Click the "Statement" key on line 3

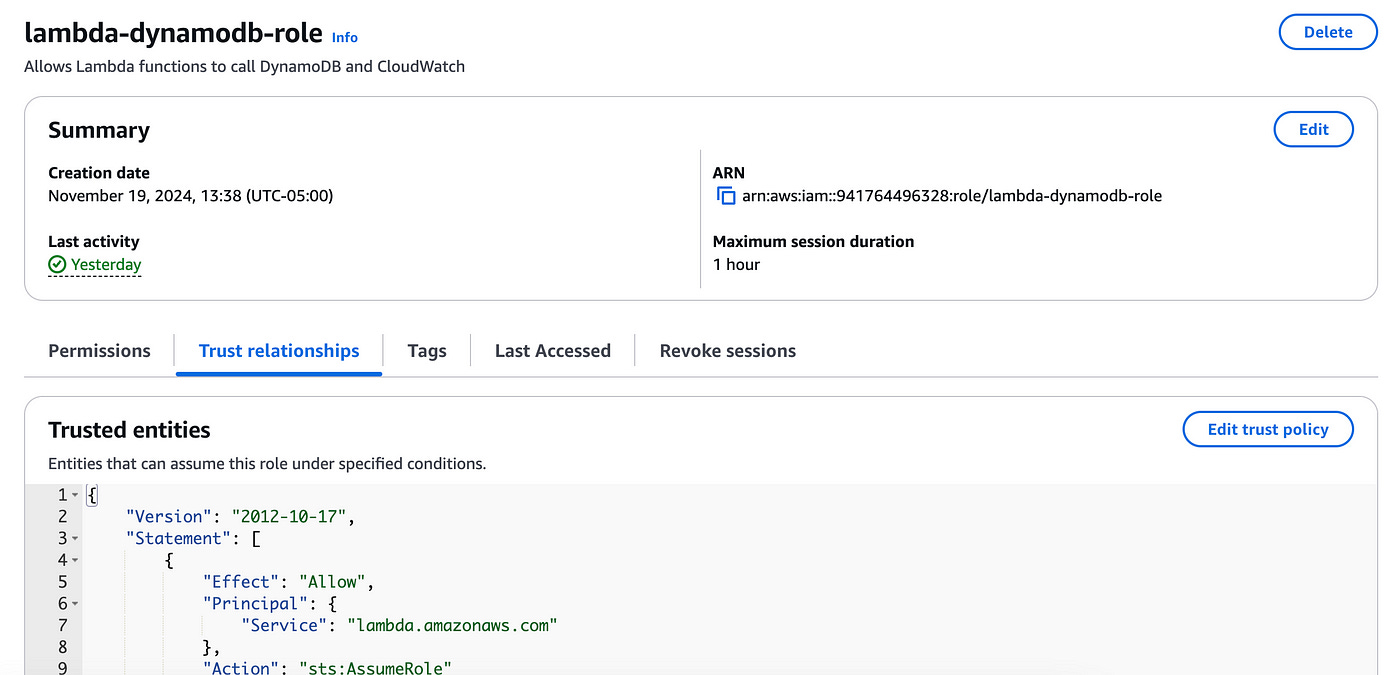tap(178, 539)
